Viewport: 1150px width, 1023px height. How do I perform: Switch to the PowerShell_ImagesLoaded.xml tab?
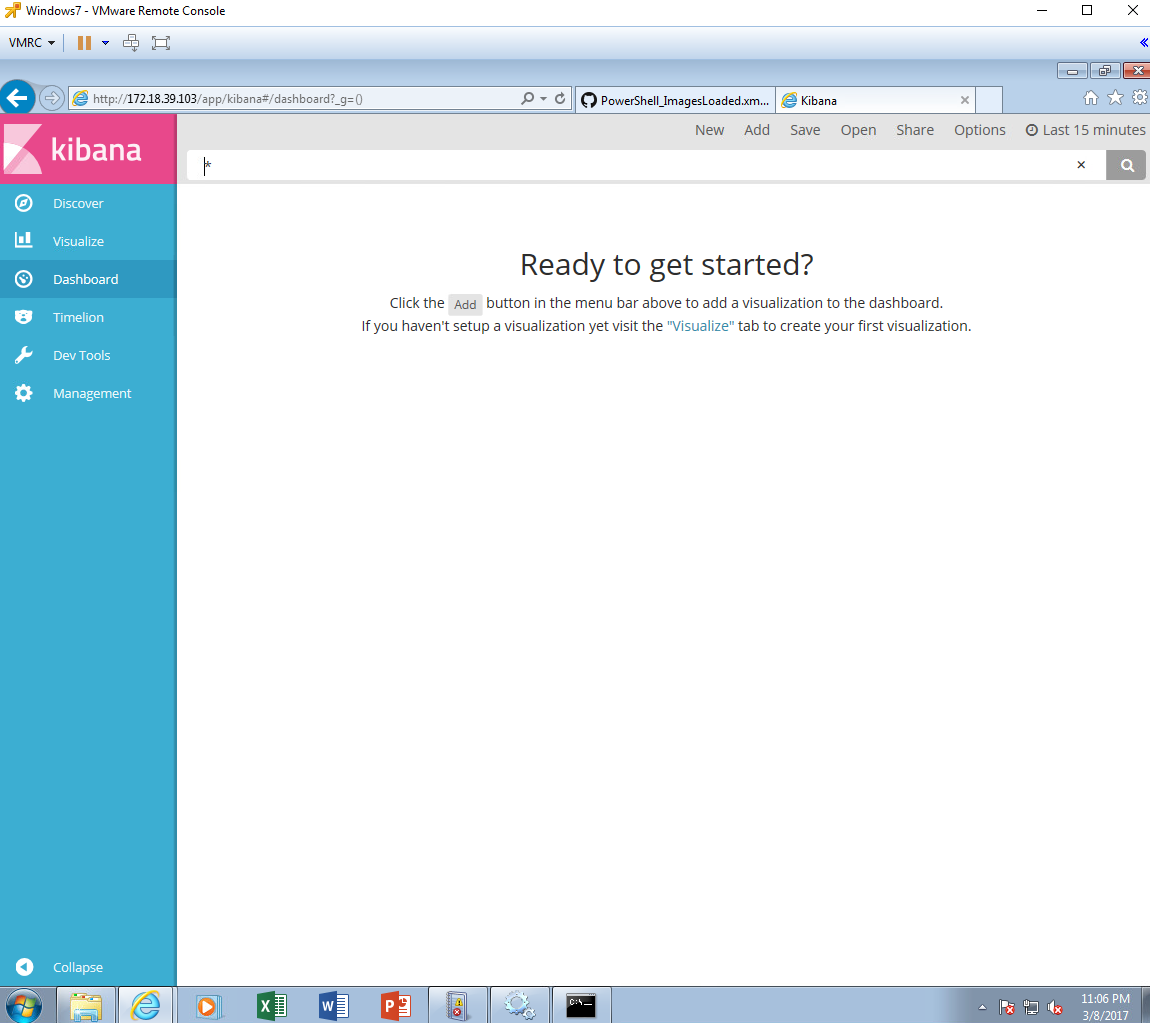675,100
